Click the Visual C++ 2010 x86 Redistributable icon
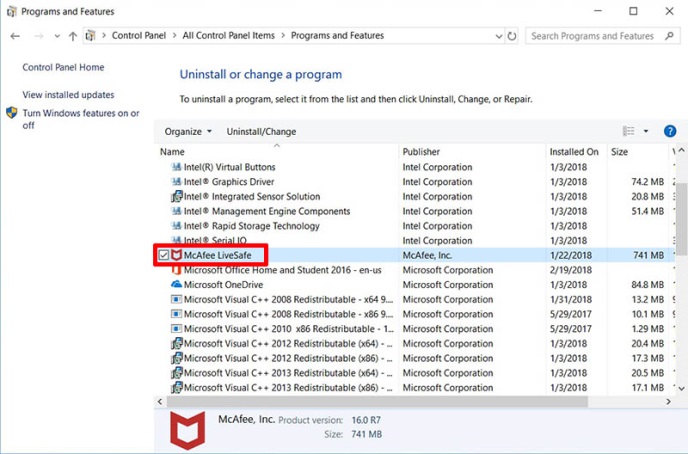The width and height of the screenshot is (688, 454). [176, 329]
